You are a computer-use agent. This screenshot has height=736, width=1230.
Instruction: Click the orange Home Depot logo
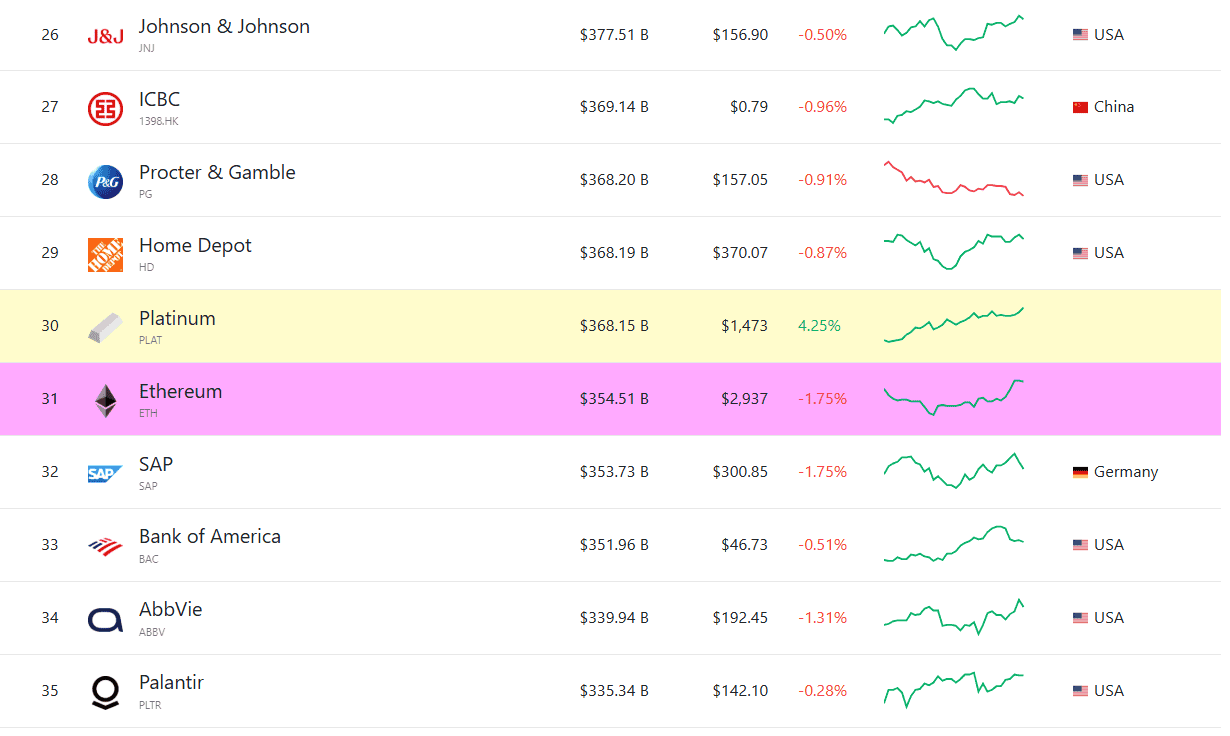pyautogui.click(x=105, y=254)
